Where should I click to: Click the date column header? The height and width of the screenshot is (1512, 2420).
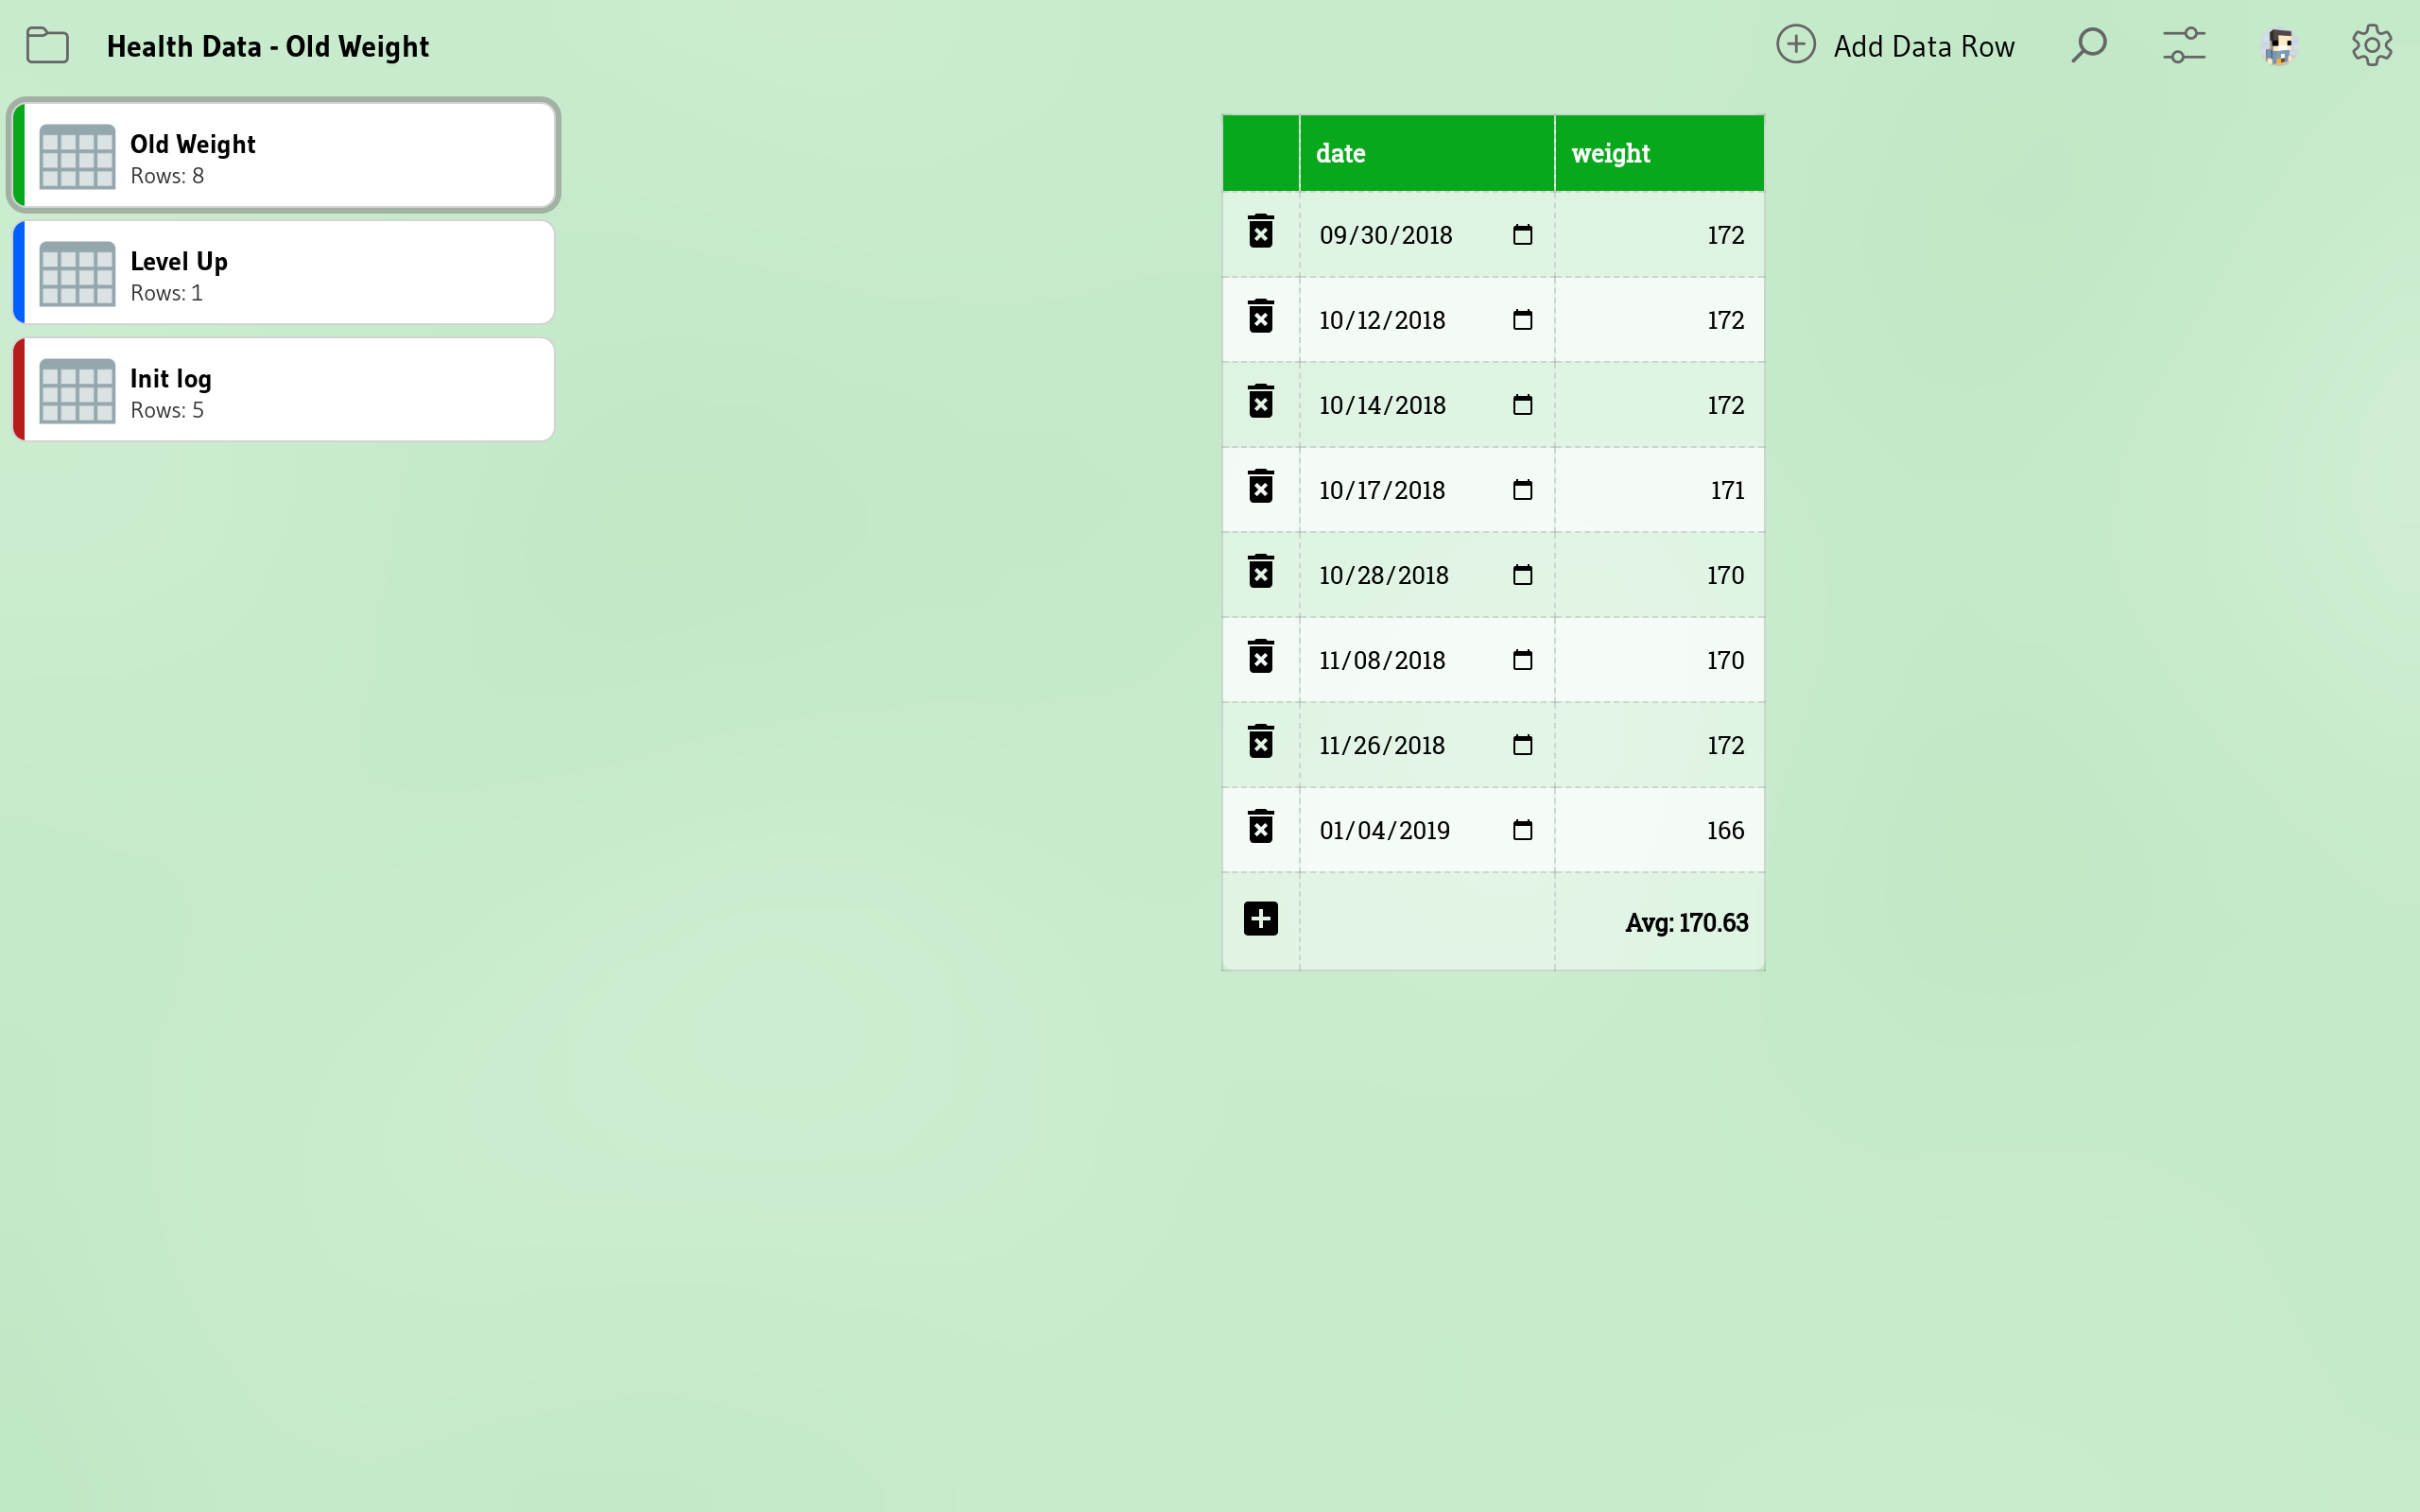(1425, 153)
